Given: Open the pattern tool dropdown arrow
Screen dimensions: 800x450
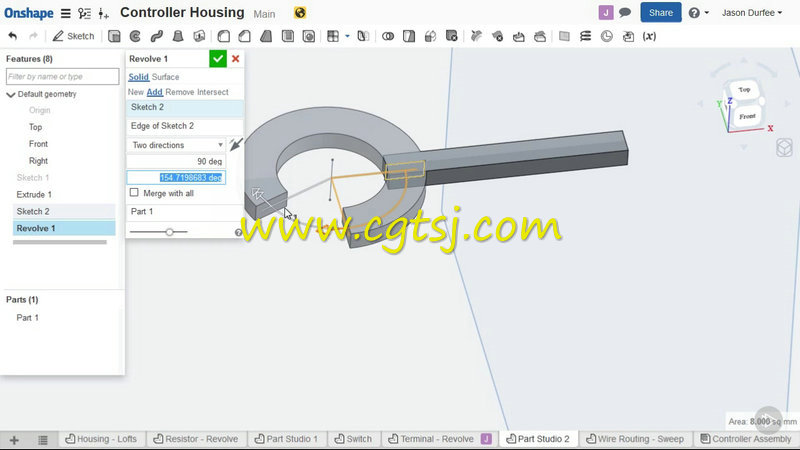Looking at the screenshot, I should click(347, 36).
